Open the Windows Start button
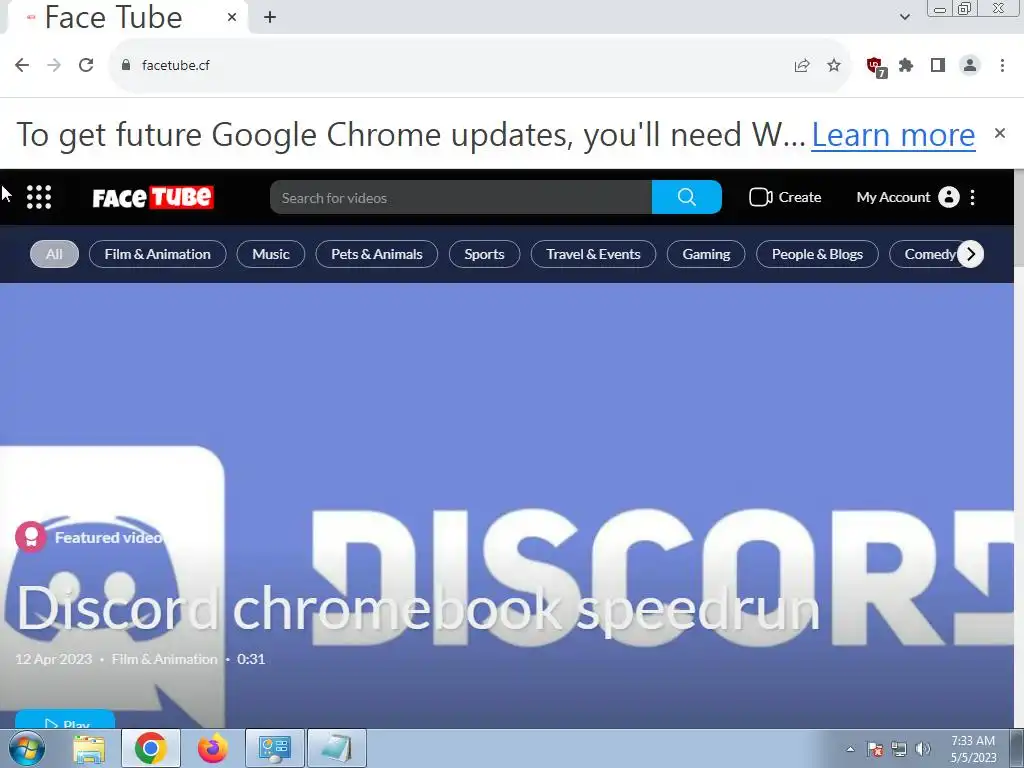 pos(27,748)
